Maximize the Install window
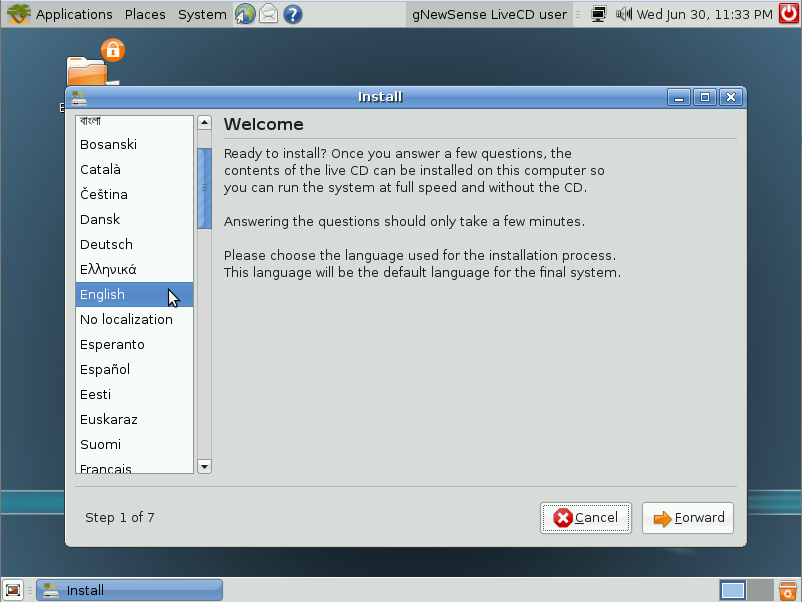The height and width of the screenshot is (602, 802). coord(705,97)
